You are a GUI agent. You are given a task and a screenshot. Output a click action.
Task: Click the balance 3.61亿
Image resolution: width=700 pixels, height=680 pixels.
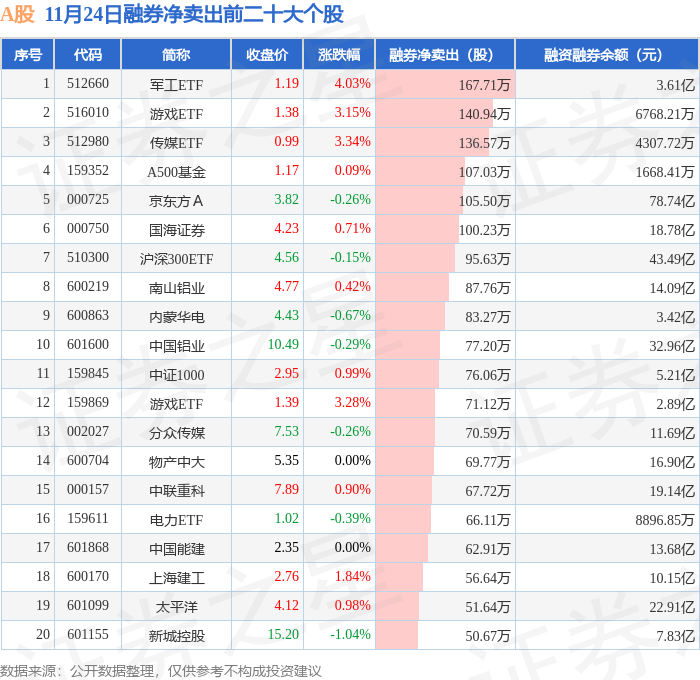pos(675,85)
